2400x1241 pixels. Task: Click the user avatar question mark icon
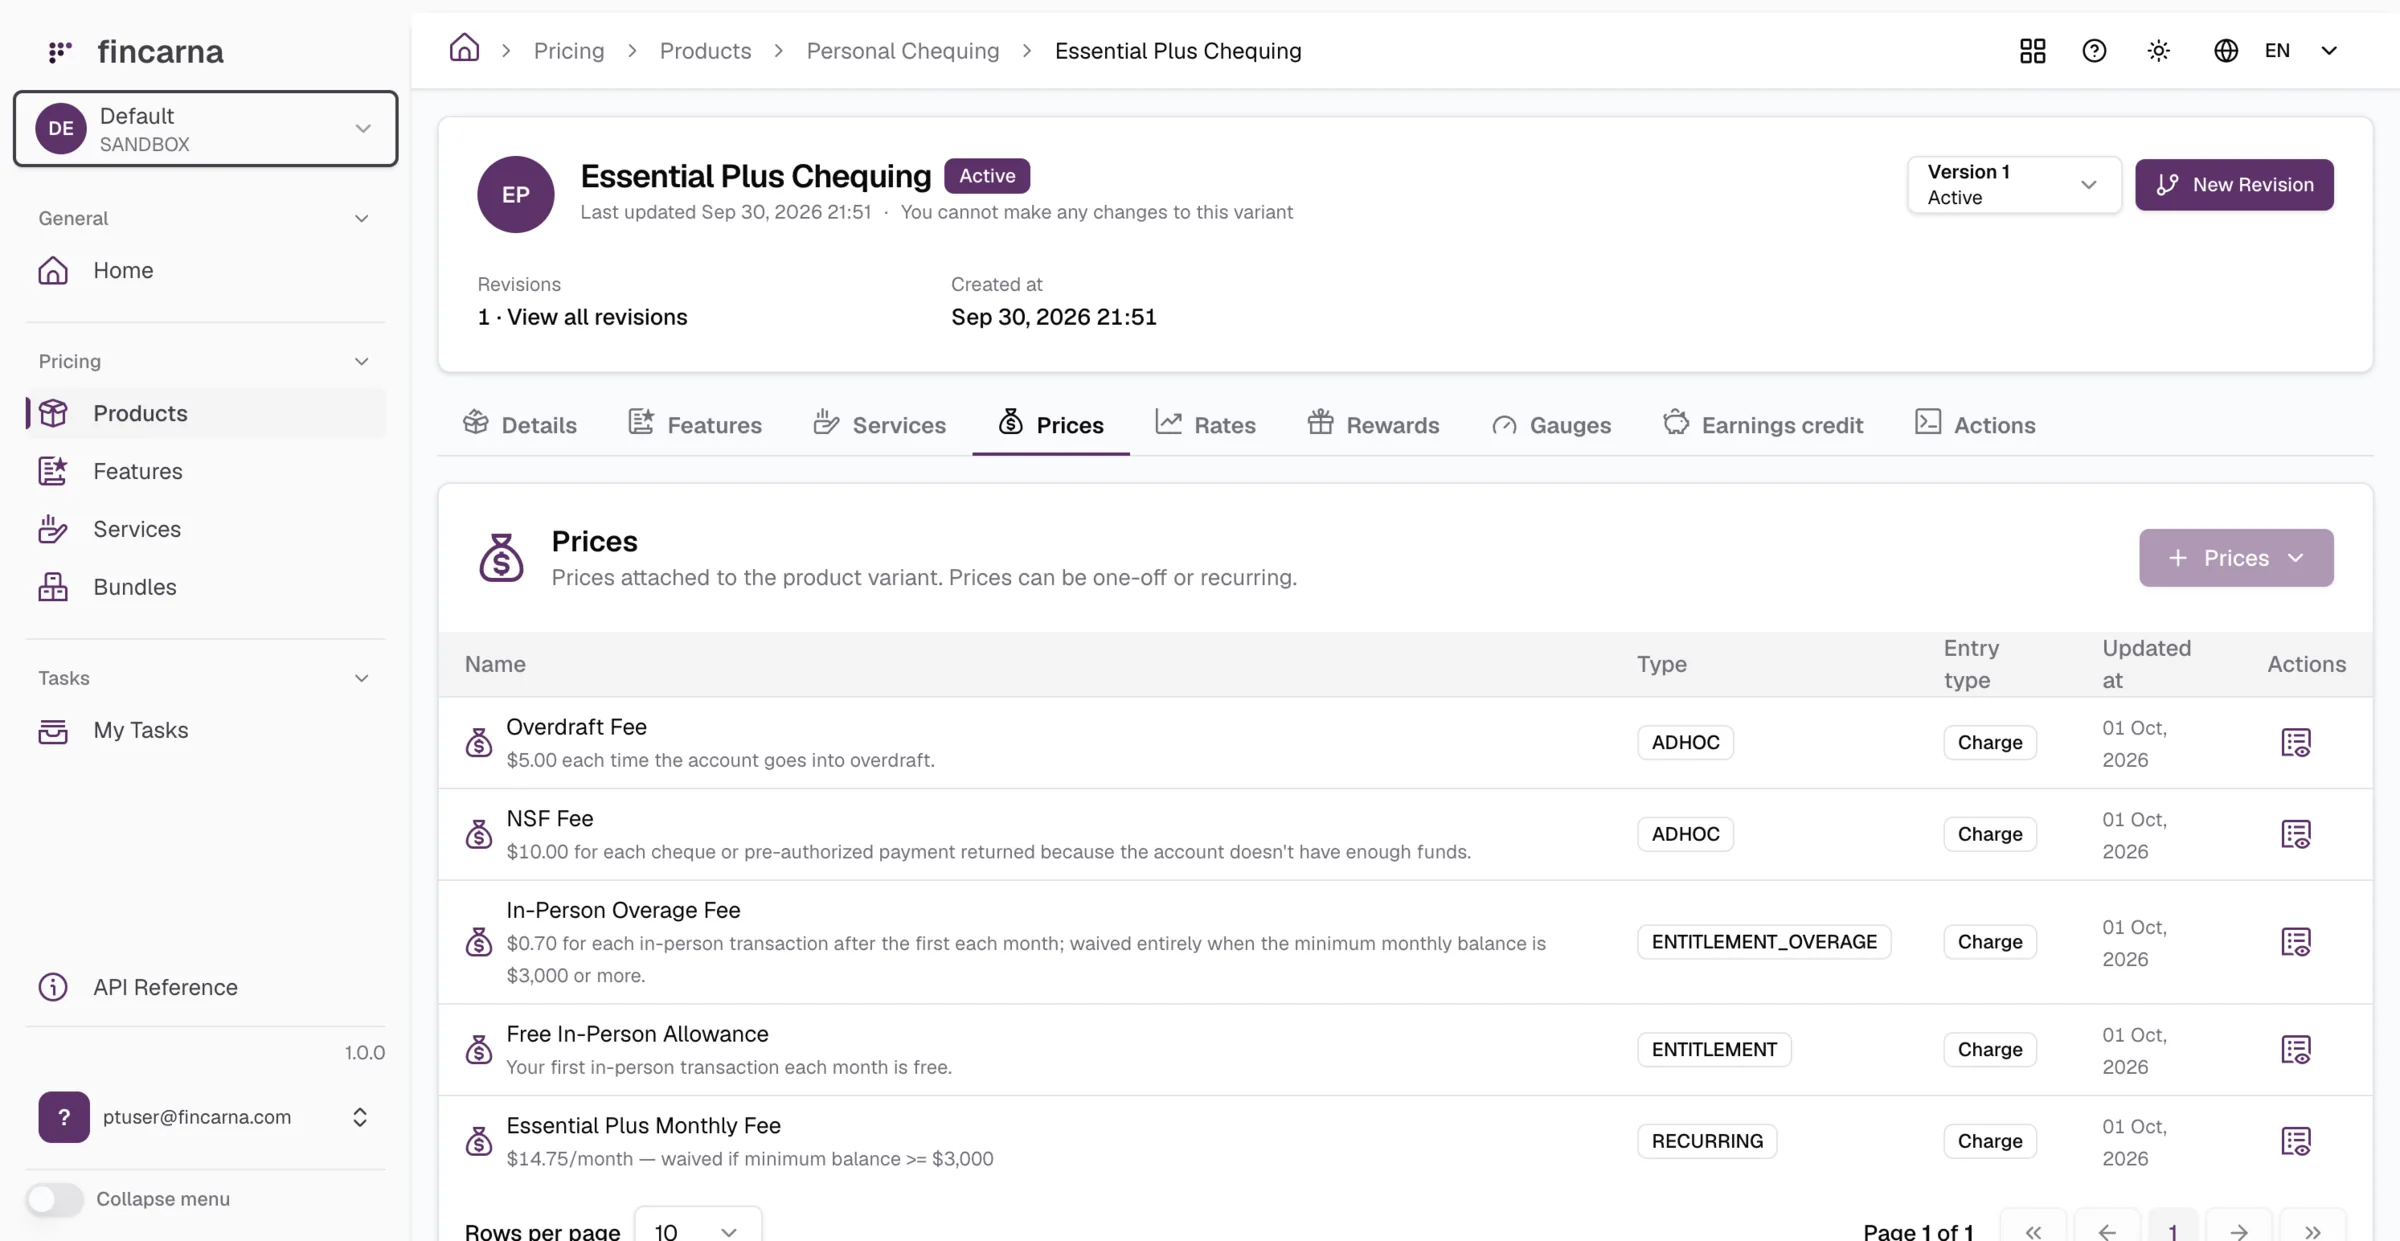coord(64,1117)
